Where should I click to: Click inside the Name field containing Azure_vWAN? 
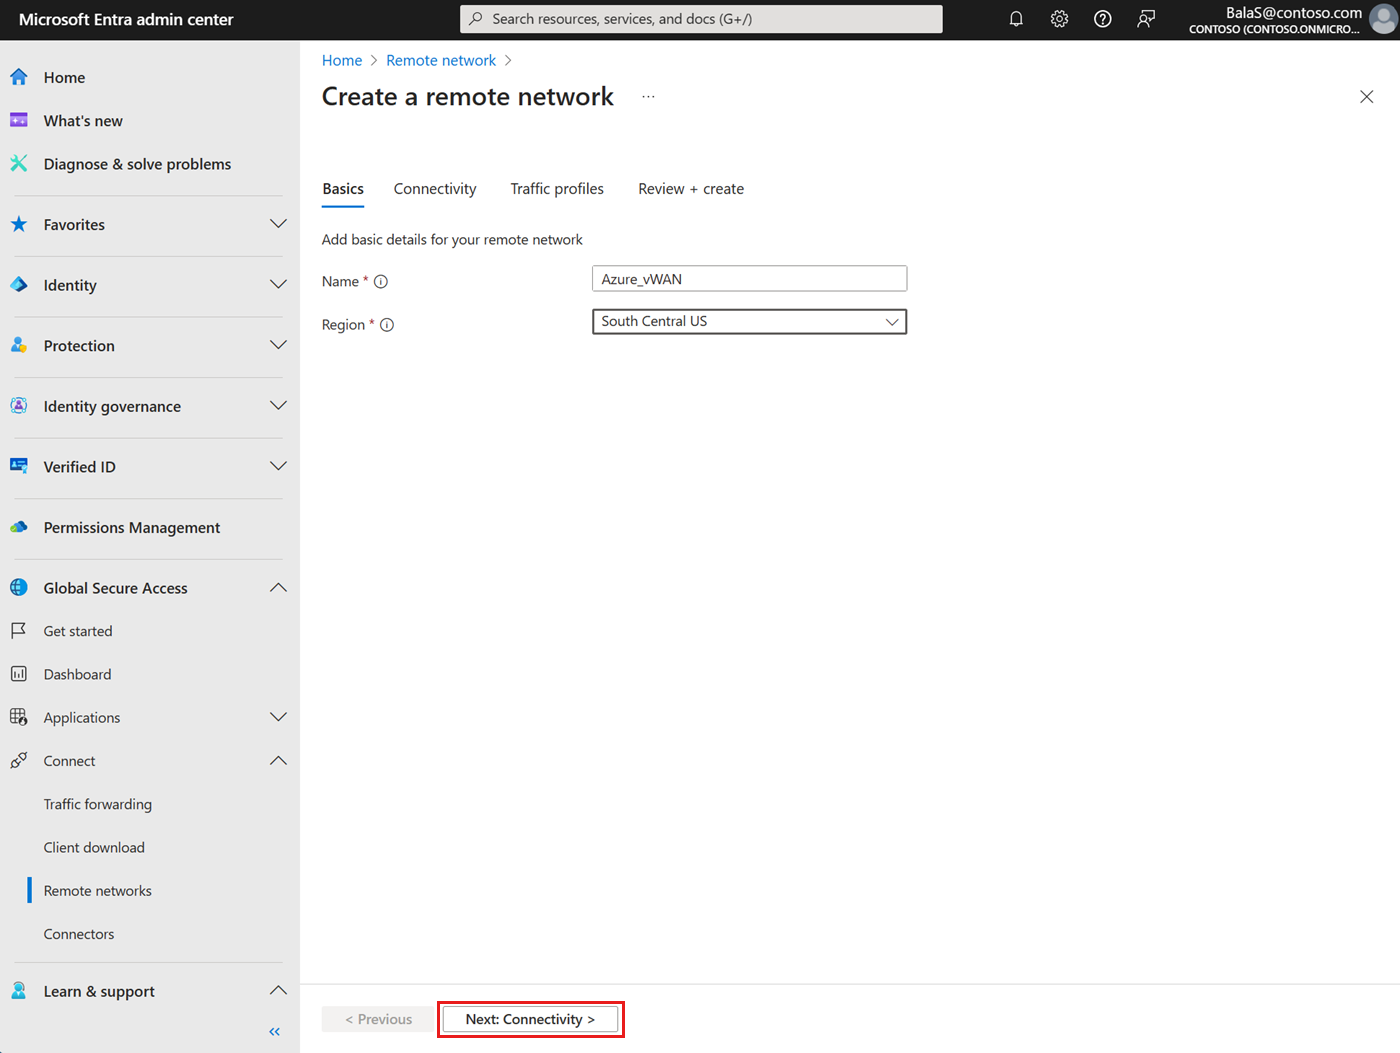pyautogui.click(x=749, y=278)
